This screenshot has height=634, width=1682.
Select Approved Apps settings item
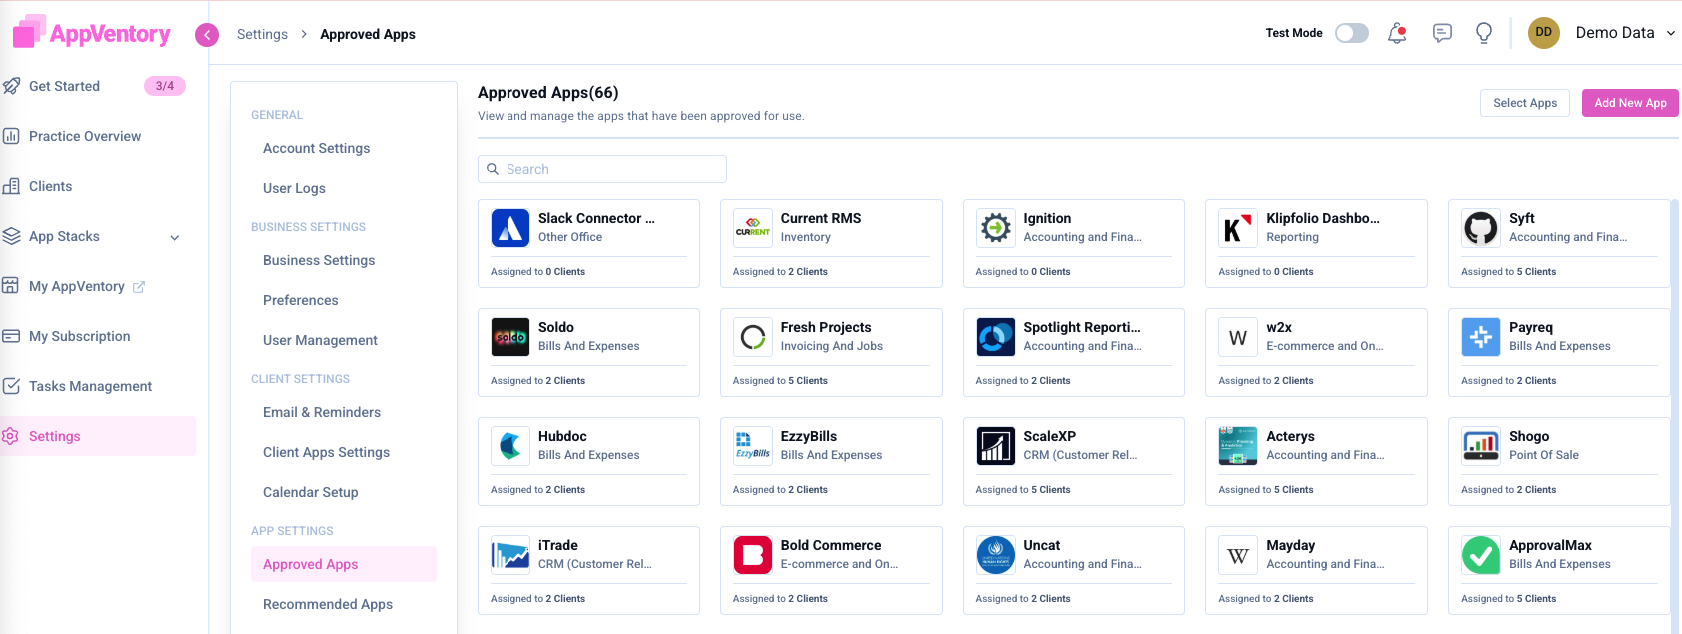coord(343,564)
